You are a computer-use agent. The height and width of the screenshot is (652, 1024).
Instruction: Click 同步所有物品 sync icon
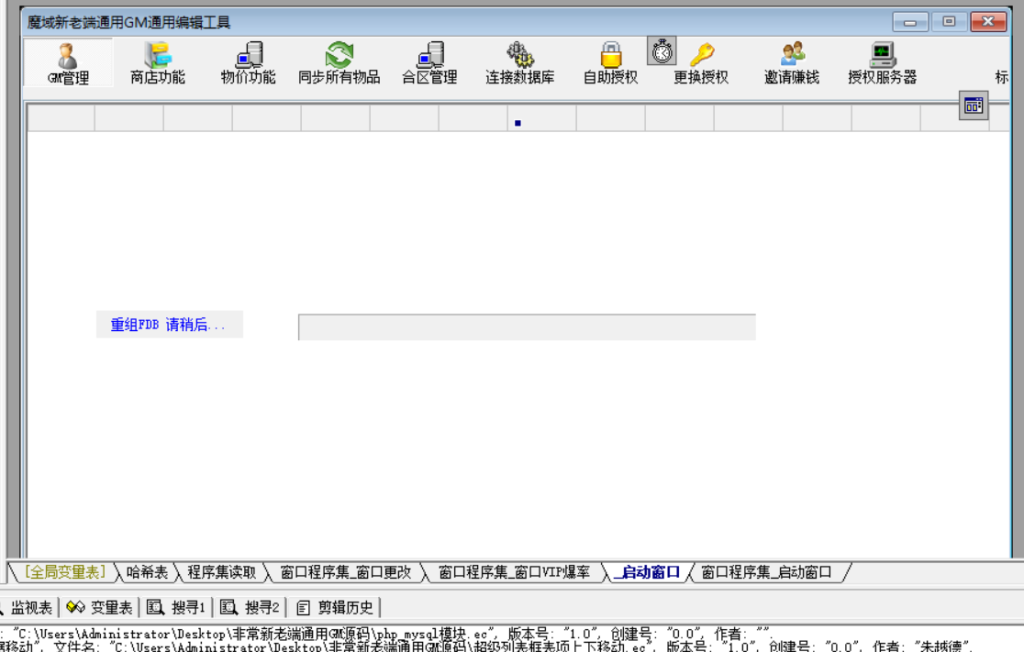pos(339,63)
